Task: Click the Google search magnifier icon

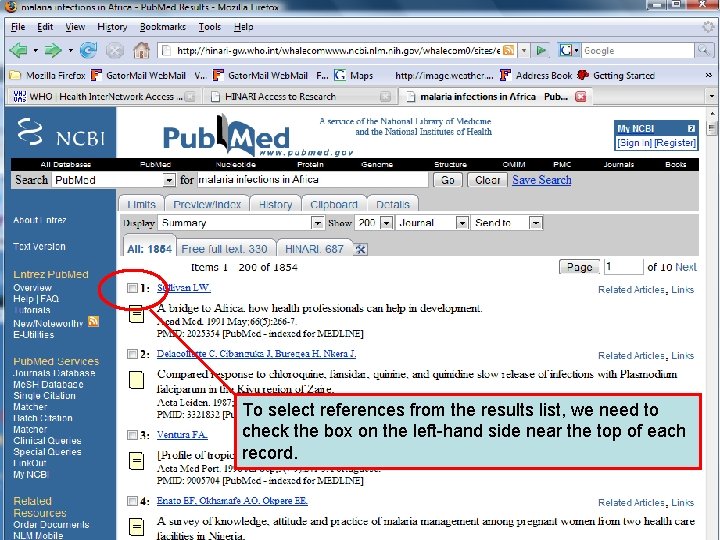Action: tap(703, 51)
